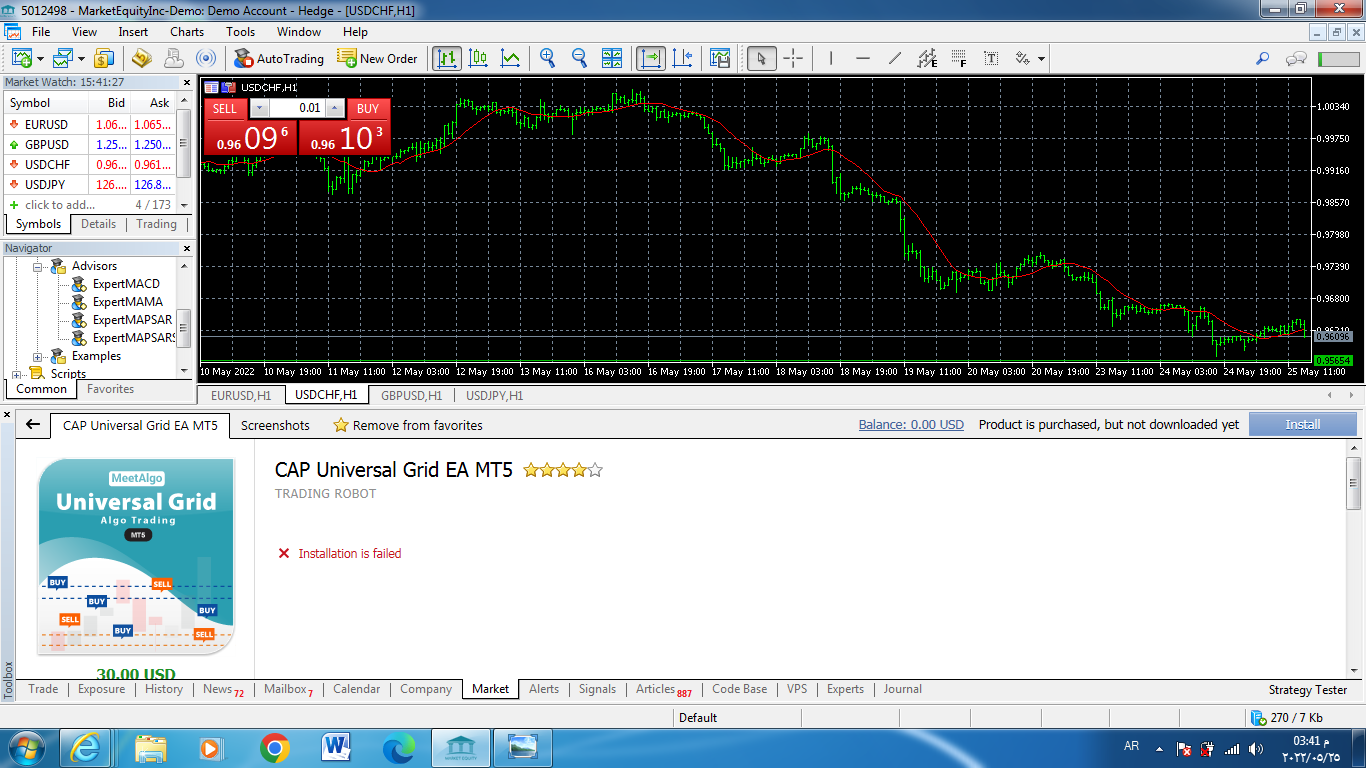Viewport: 1366px width, 768px height.
Task: Toggle the AutoTrading button
Action: (279, 58)
